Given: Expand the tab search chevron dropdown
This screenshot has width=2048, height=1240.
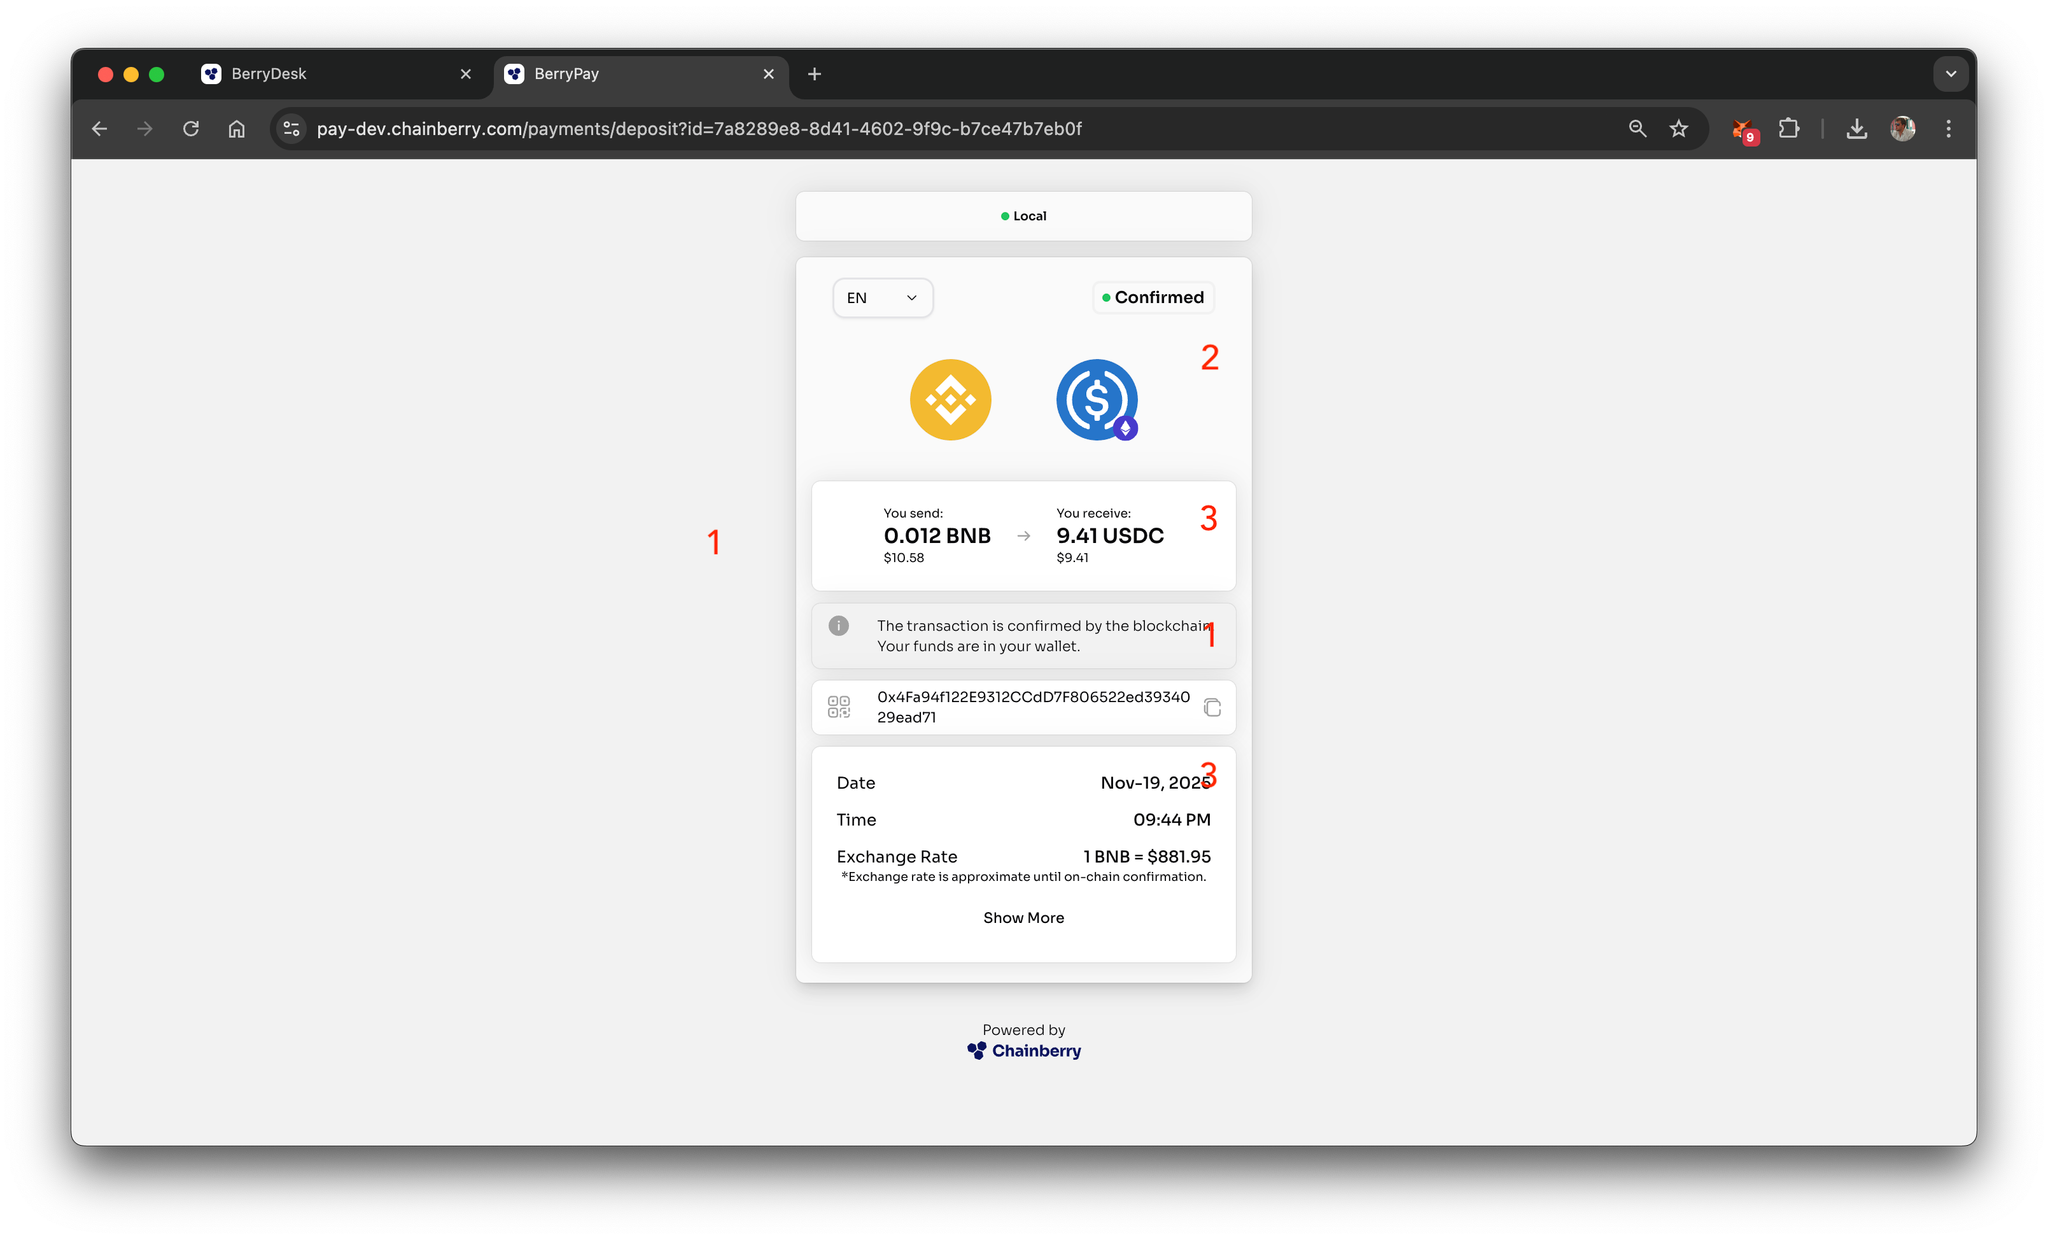Looking at the screenshot, I should point(1950,74).
